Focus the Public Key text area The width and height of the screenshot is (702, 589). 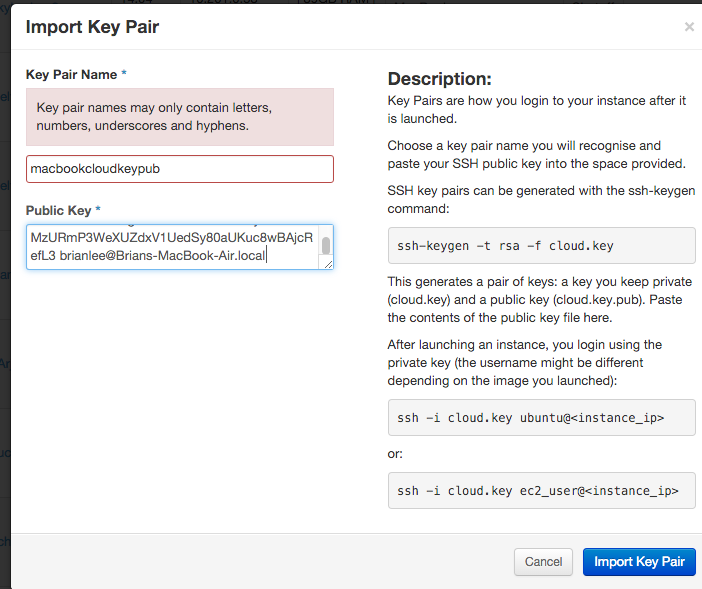click(170, 247)
